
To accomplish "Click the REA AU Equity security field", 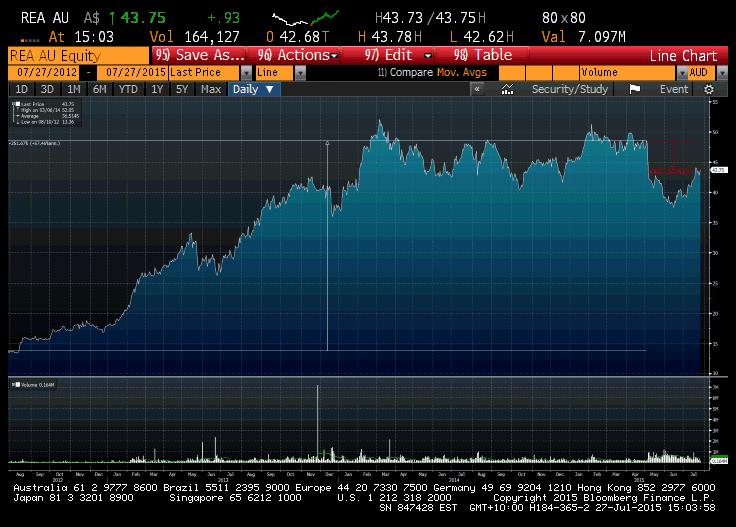I will [x=78, y=56].
